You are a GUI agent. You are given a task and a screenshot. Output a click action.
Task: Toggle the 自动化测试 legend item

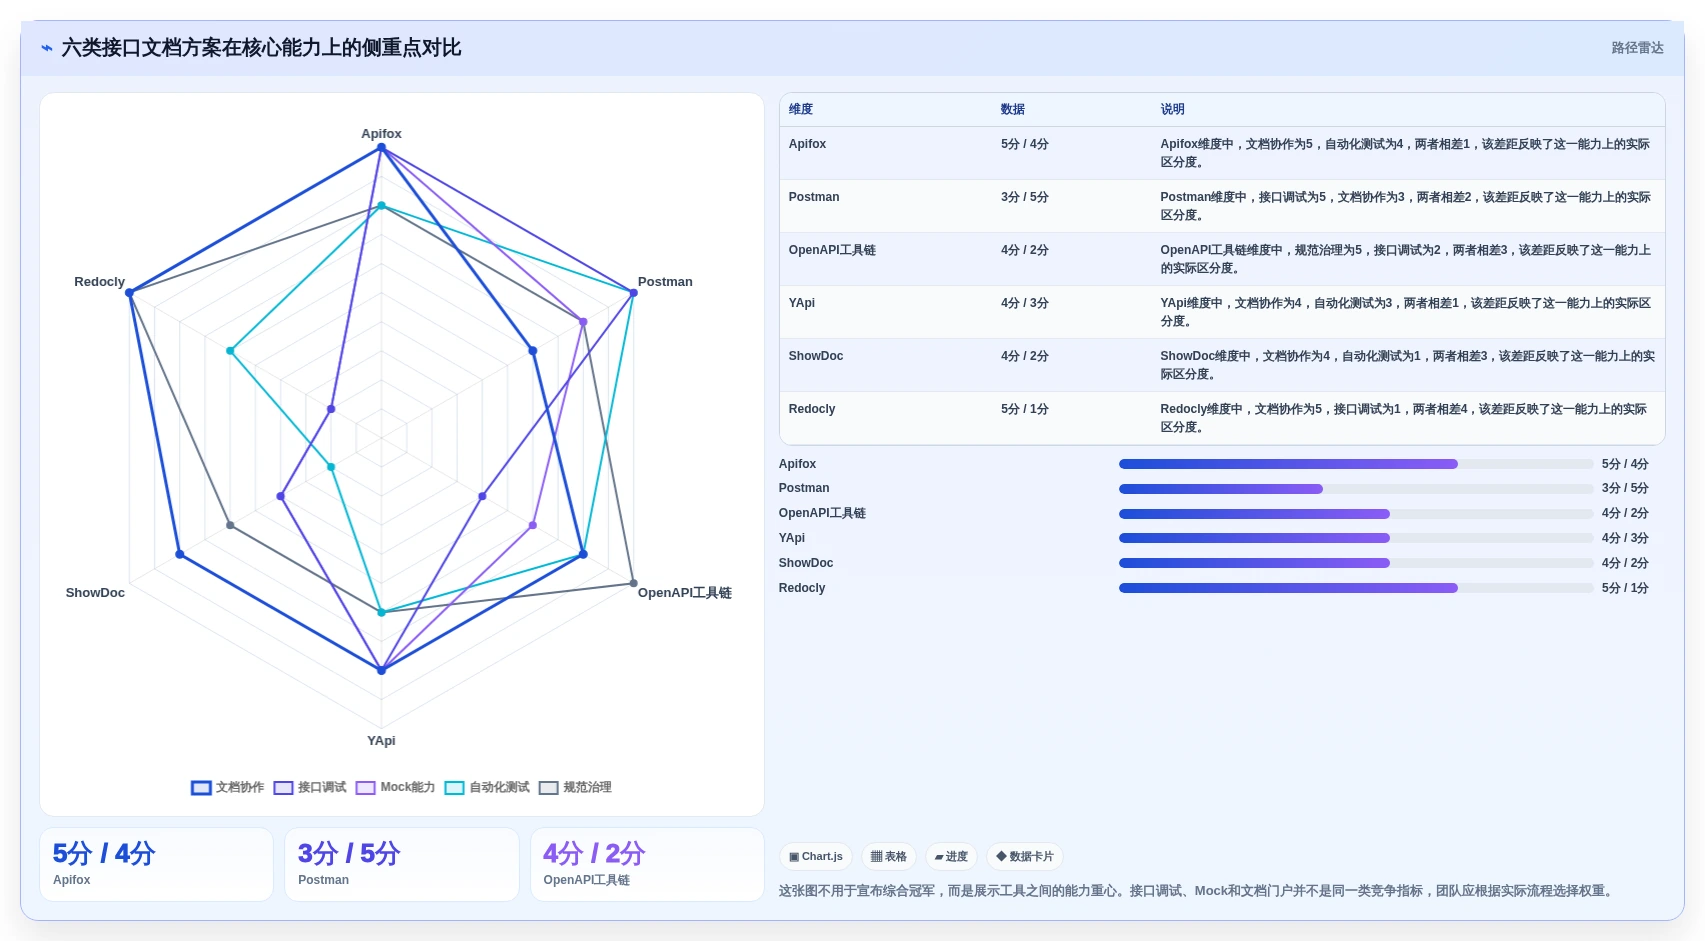487,788
